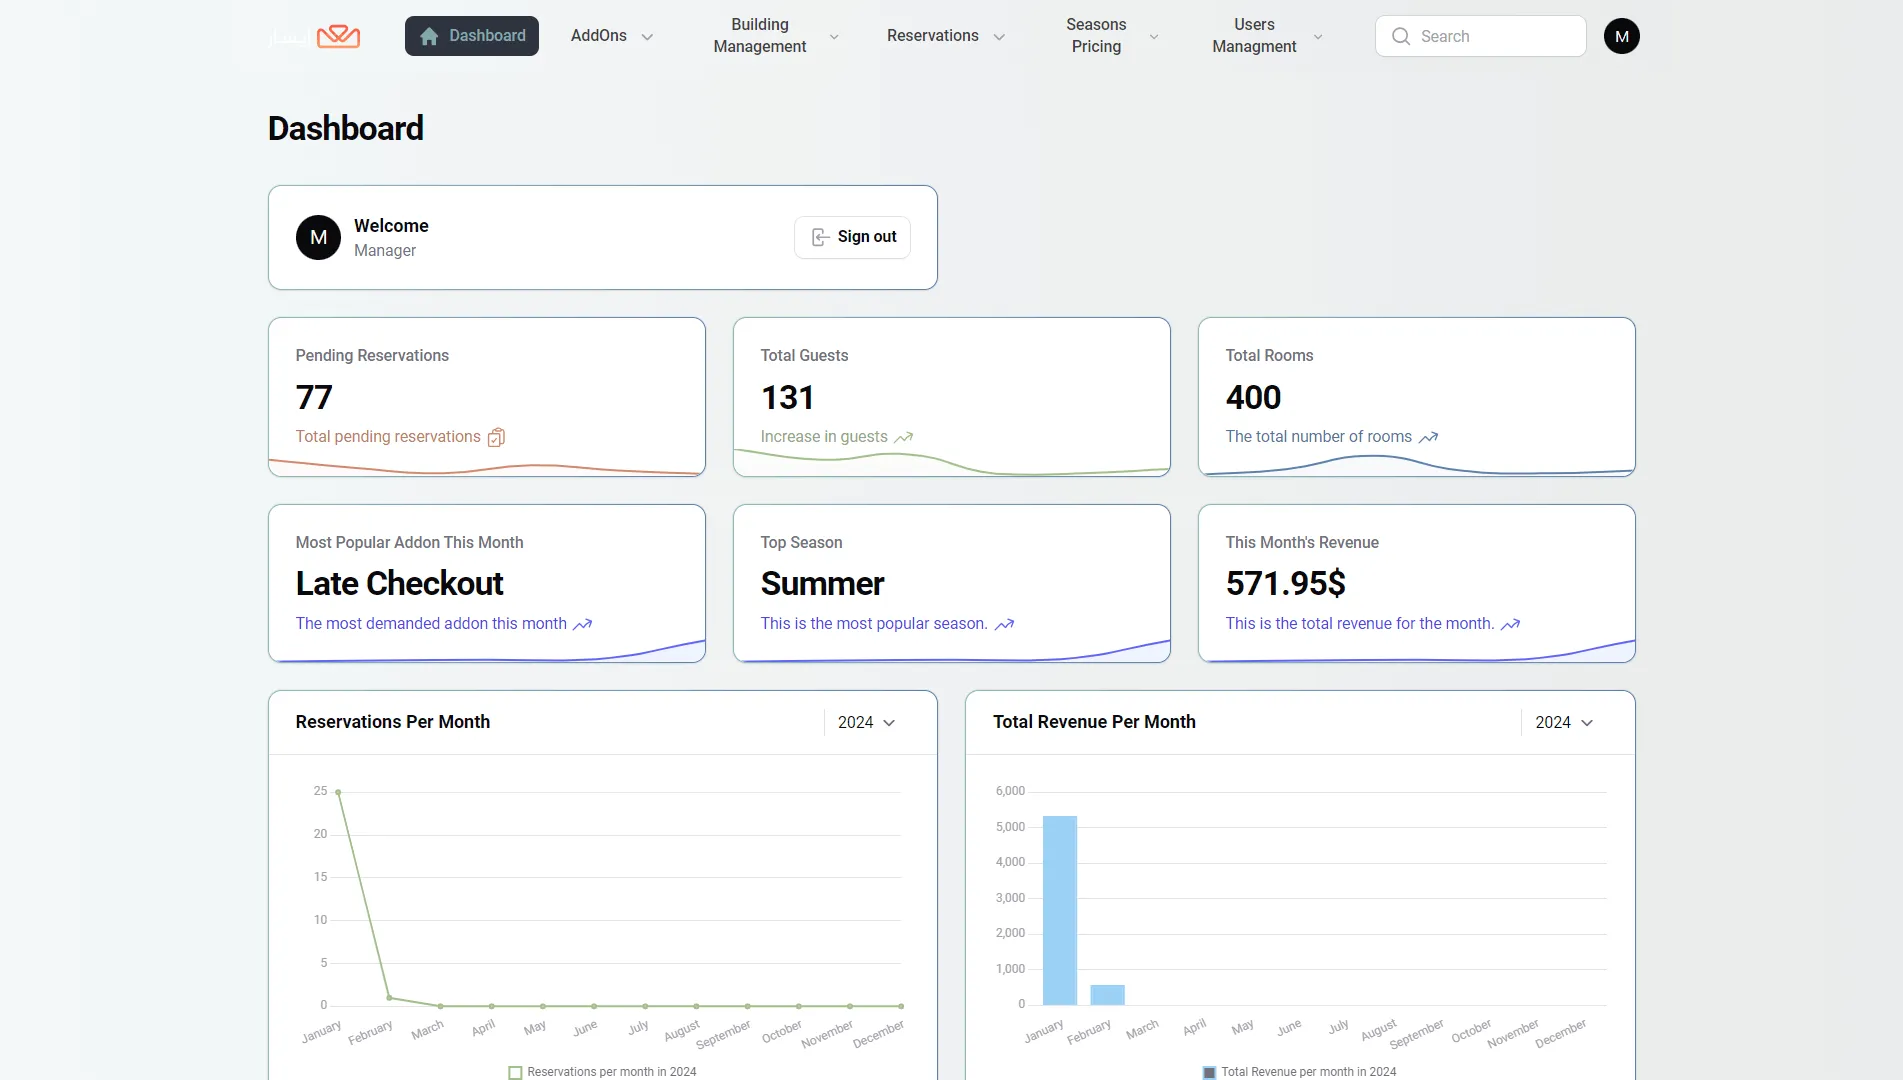Click trend arrow icon next to Increase in guests
This screenshot has width=1903, height=1080.
904,437
